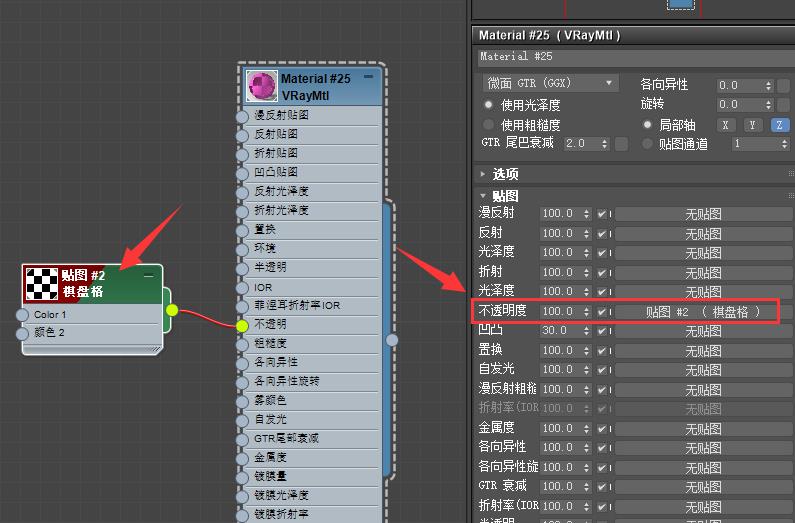The height and width of the screenshot is (523, 795).
Task: Select the 使用粗糙度 radio button
Action: click(x=488, y=124)
